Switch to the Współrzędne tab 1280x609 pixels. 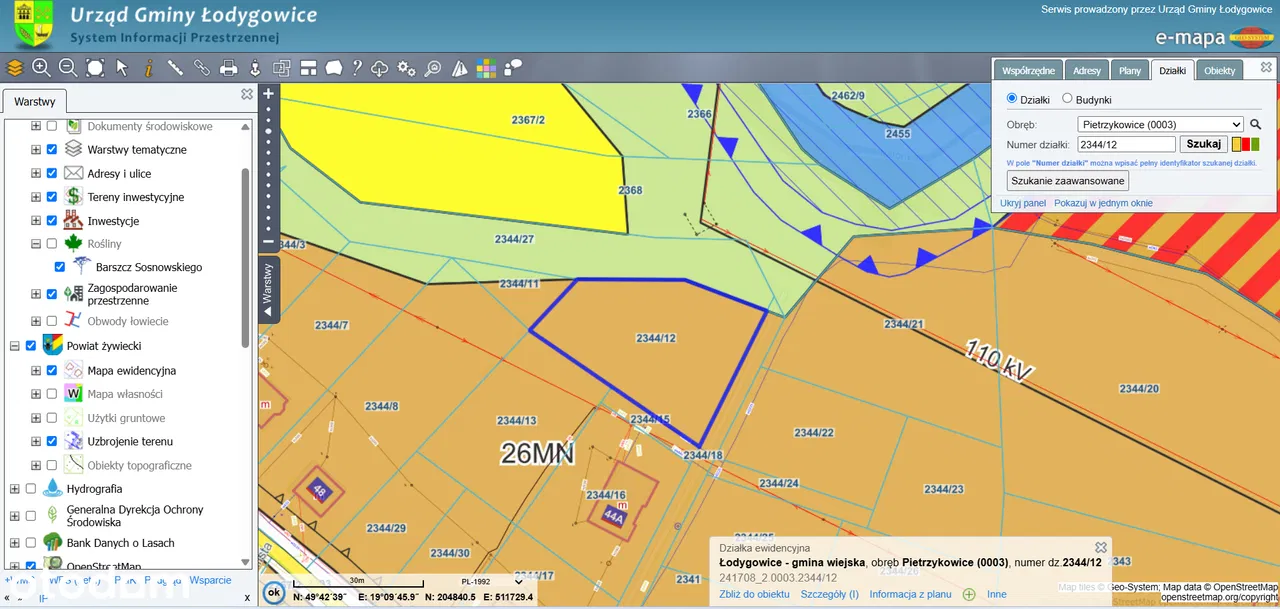(1027, 71)
